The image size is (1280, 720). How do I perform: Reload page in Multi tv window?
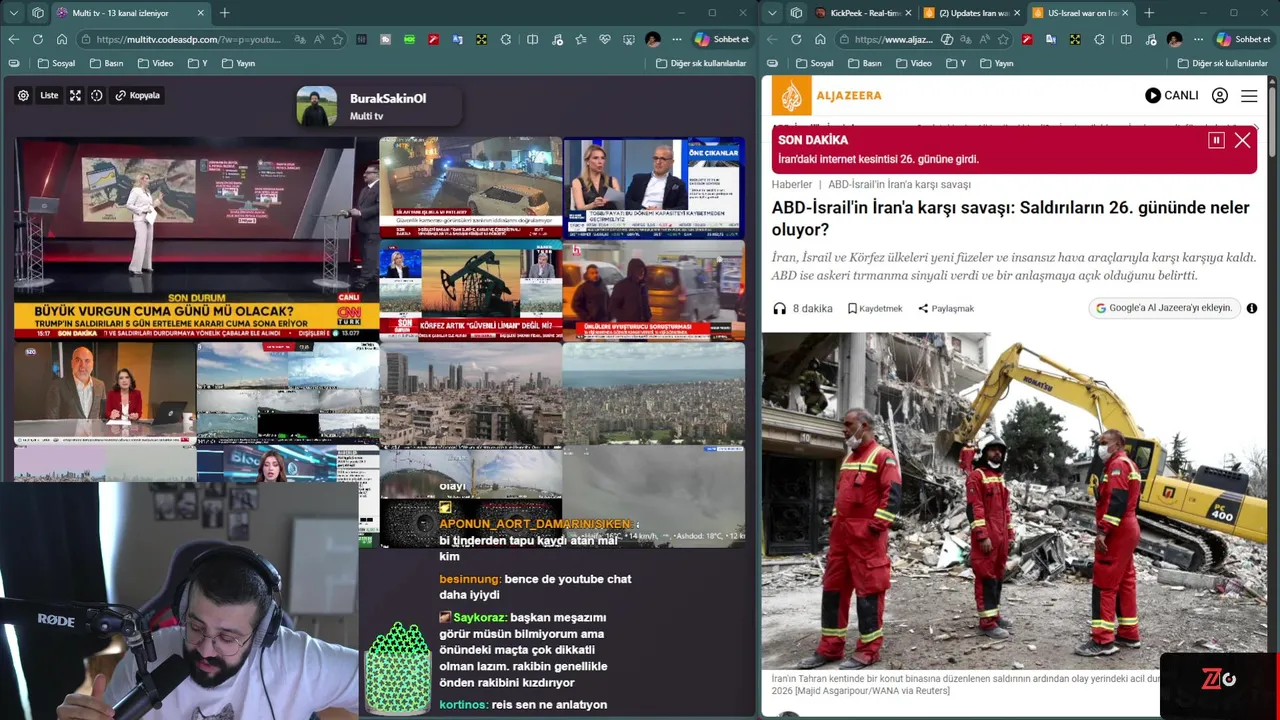(38, 39)
